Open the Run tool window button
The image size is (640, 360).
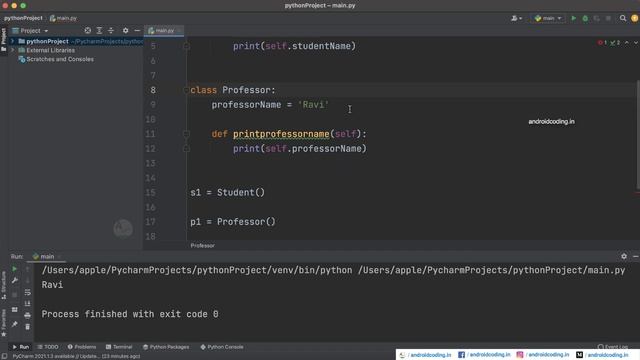20,347
